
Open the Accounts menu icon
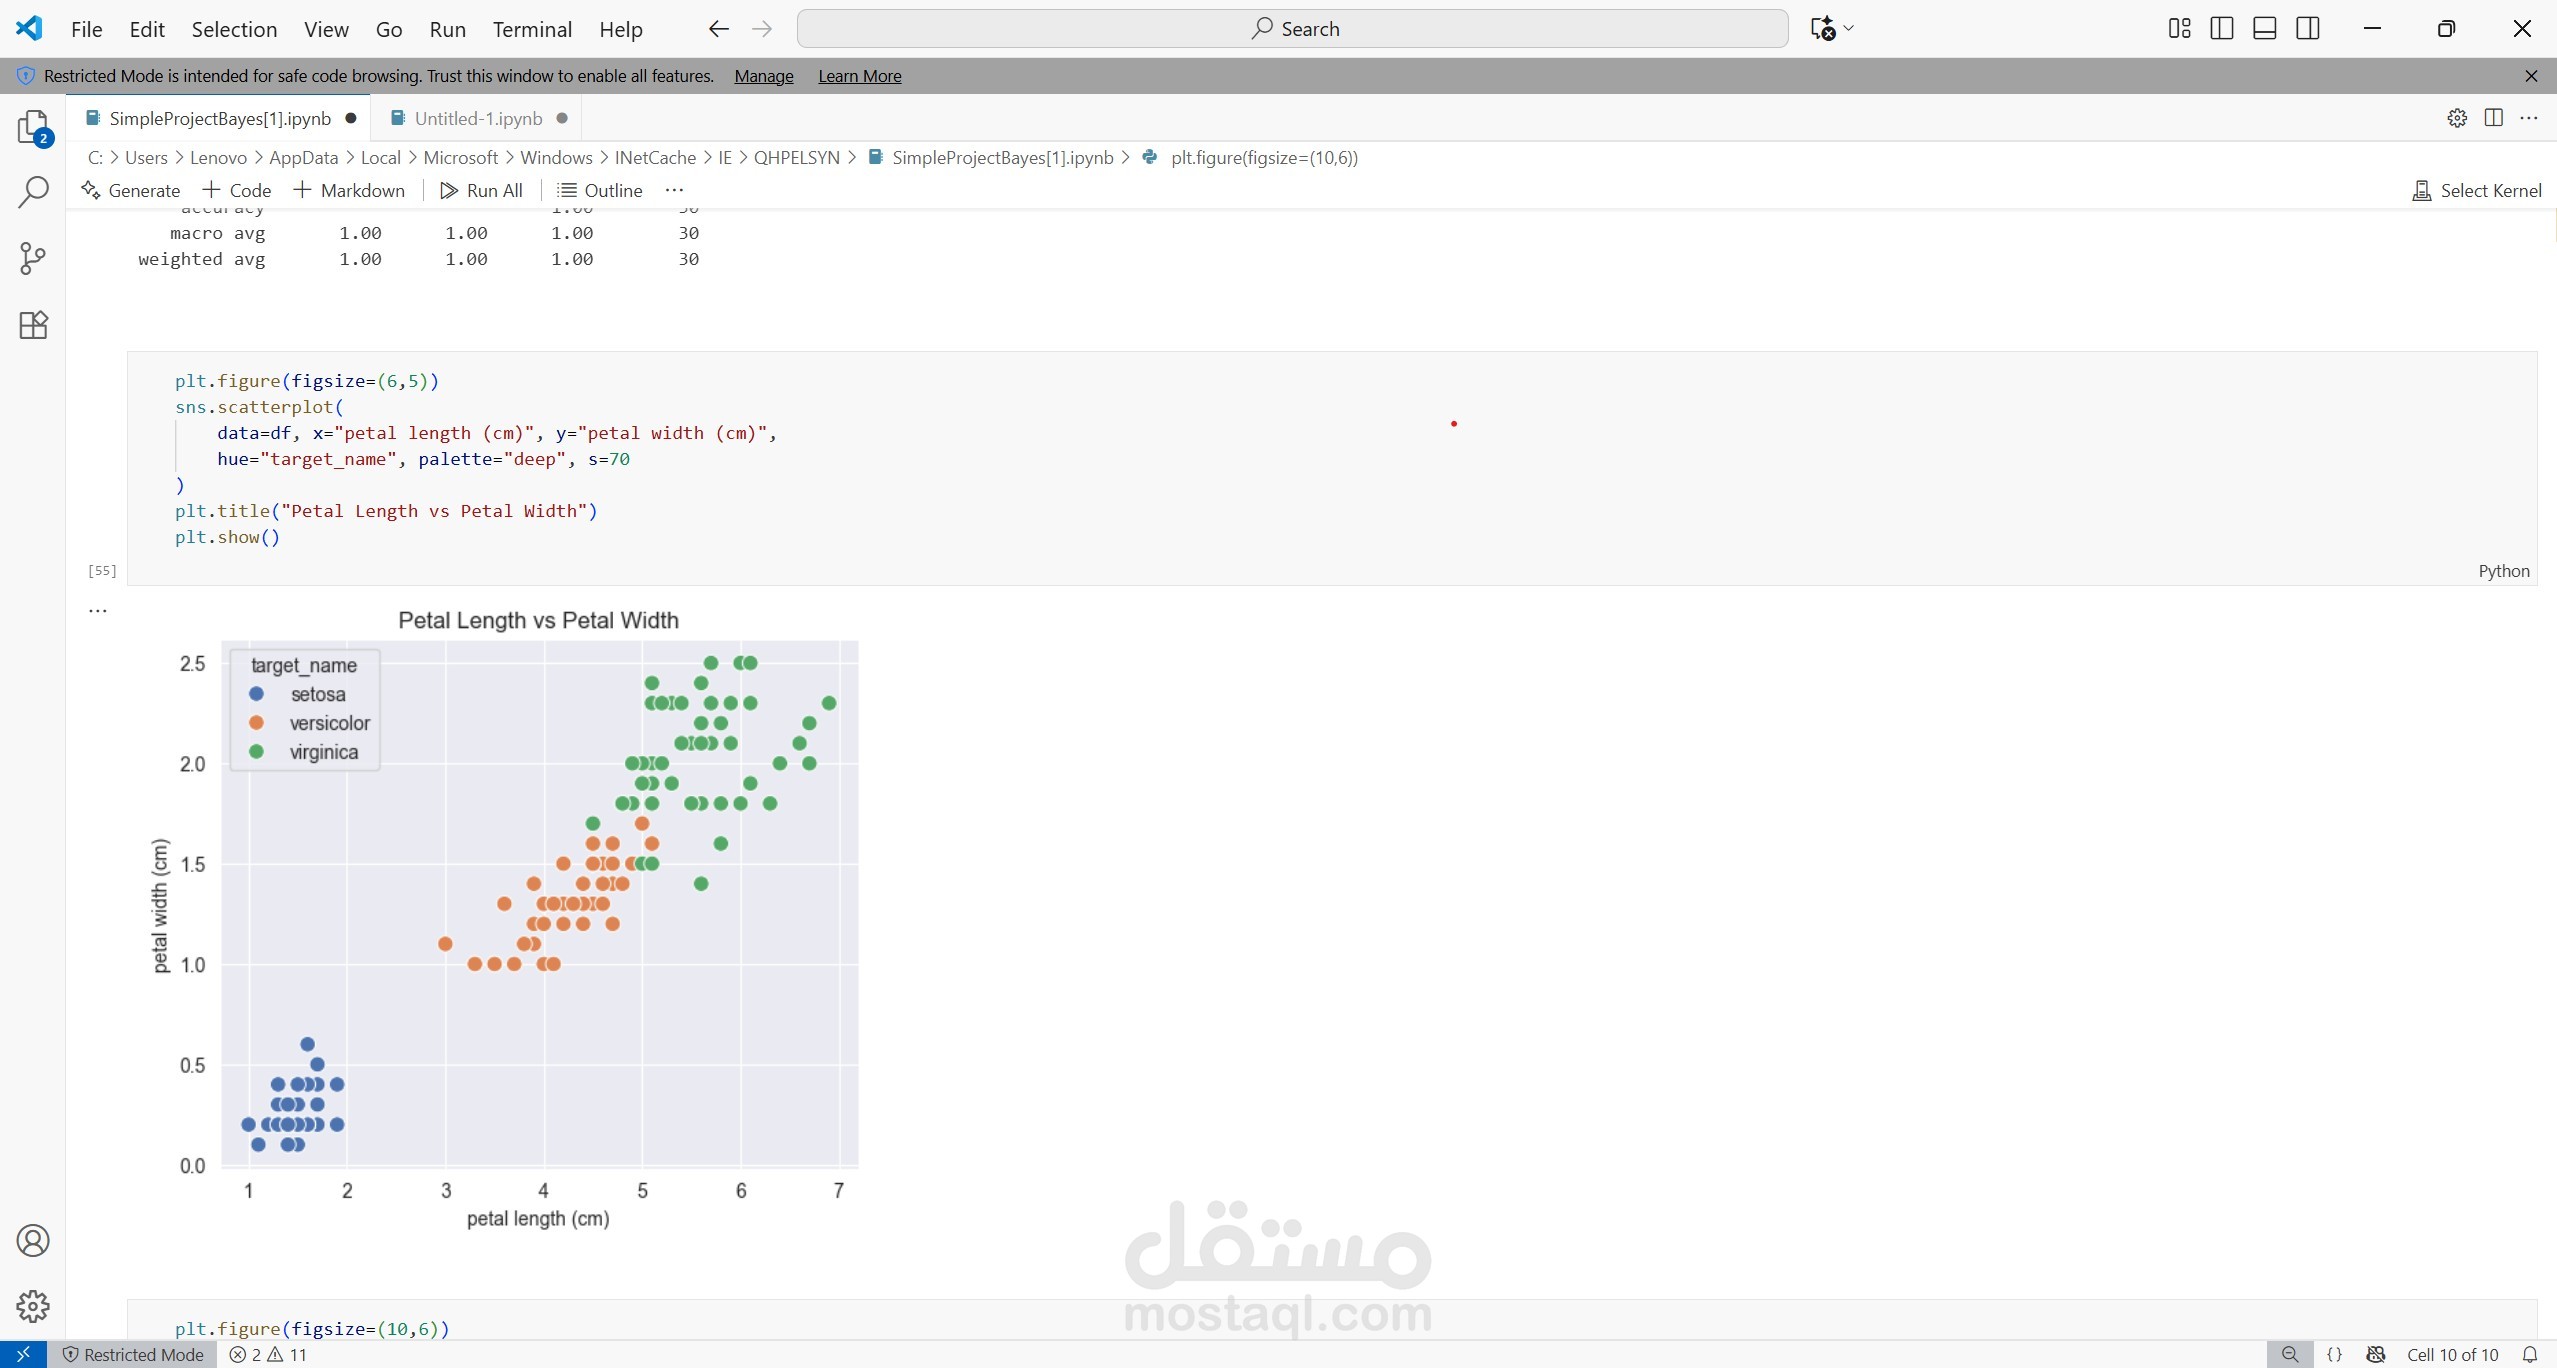[x=33, y=1241]
